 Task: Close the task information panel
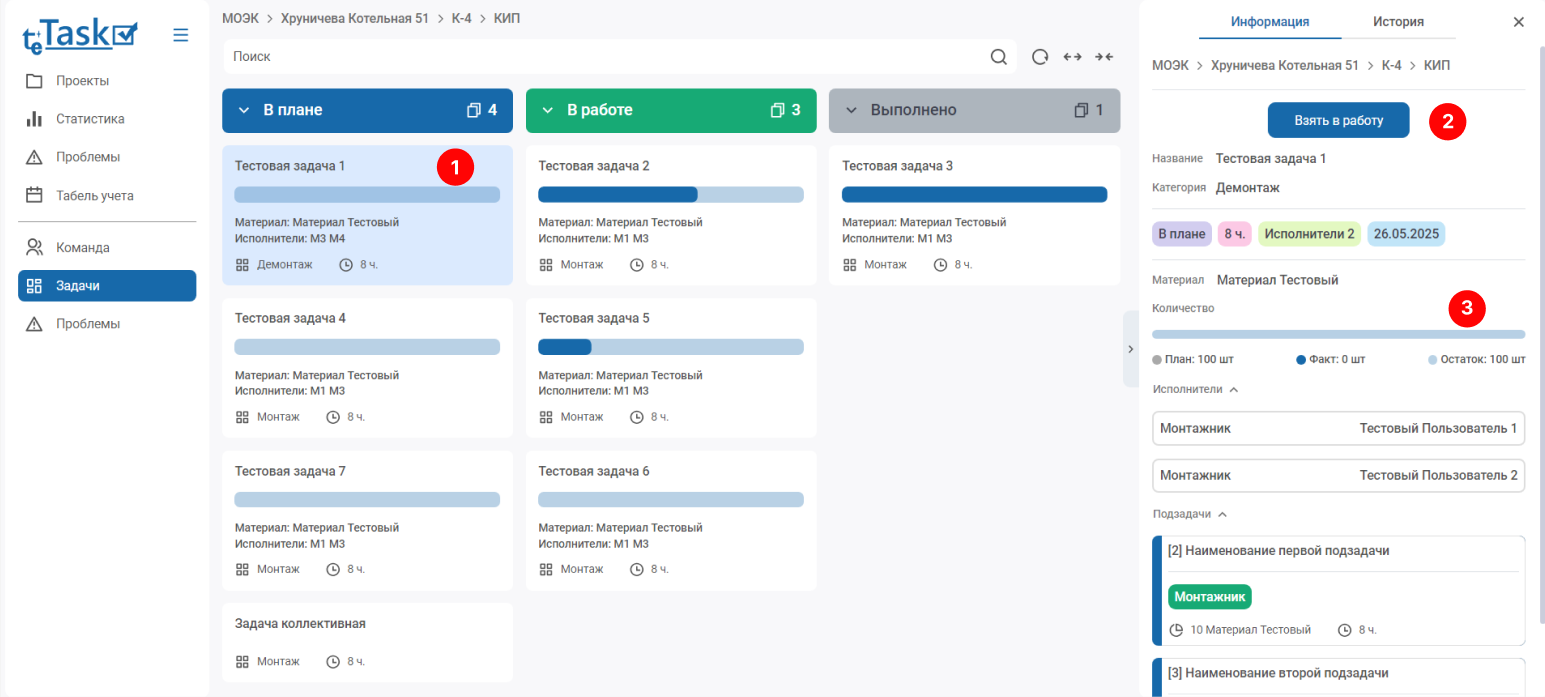point(1518,22)
